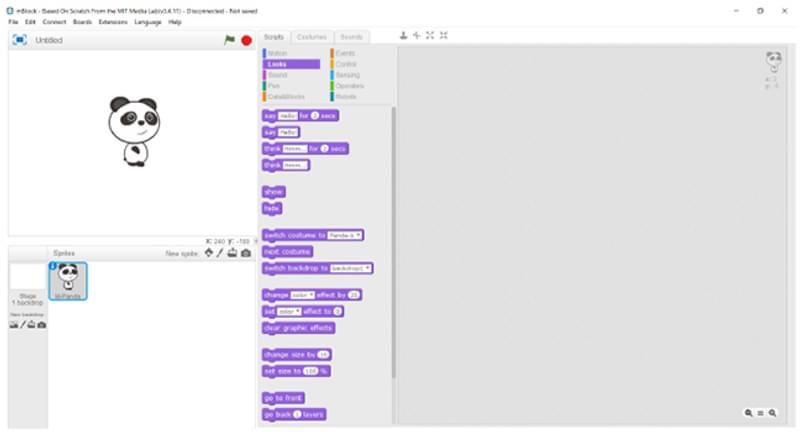
Task: Paint a new backdrop
Action: tap(22, 324)
